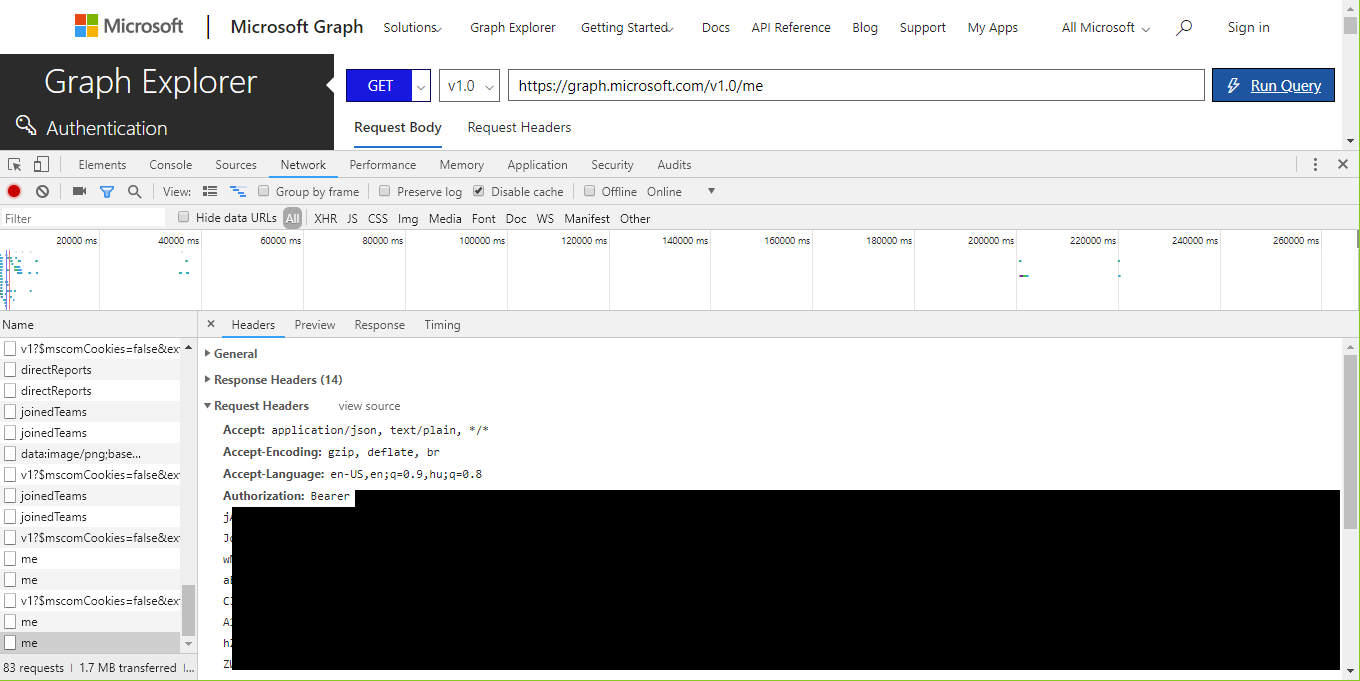
Task: Open DevTools customize menu (three dots)
Action: pyautogui.click(x=1315, y=165)
